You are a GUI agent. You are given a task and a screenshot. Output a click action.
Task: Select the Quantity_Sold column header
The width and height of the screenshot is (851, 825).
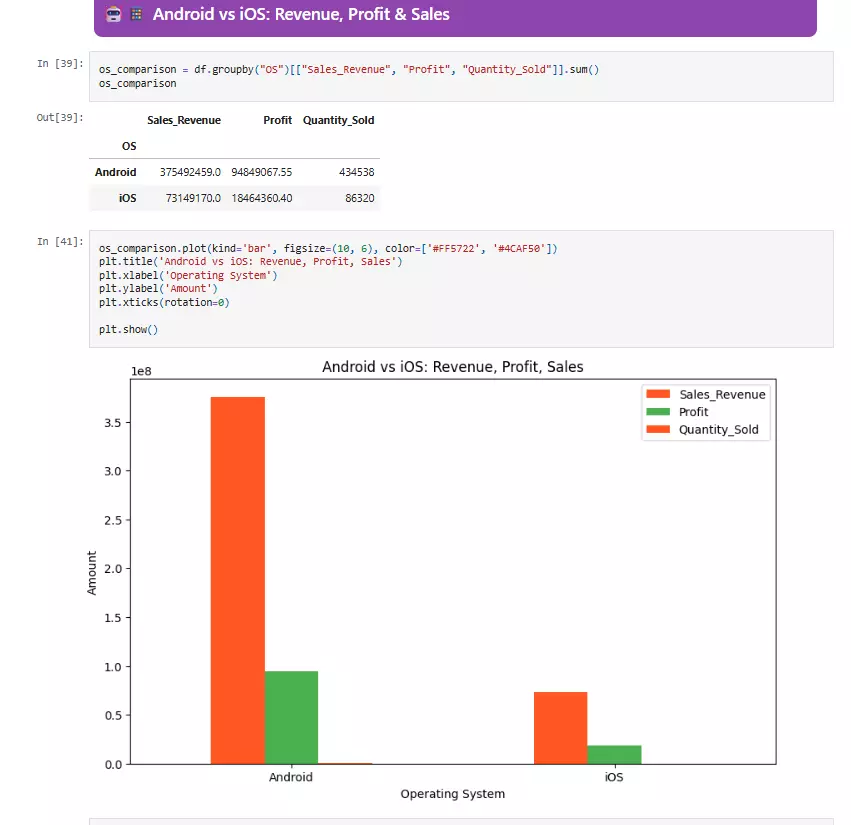point(340,120)
